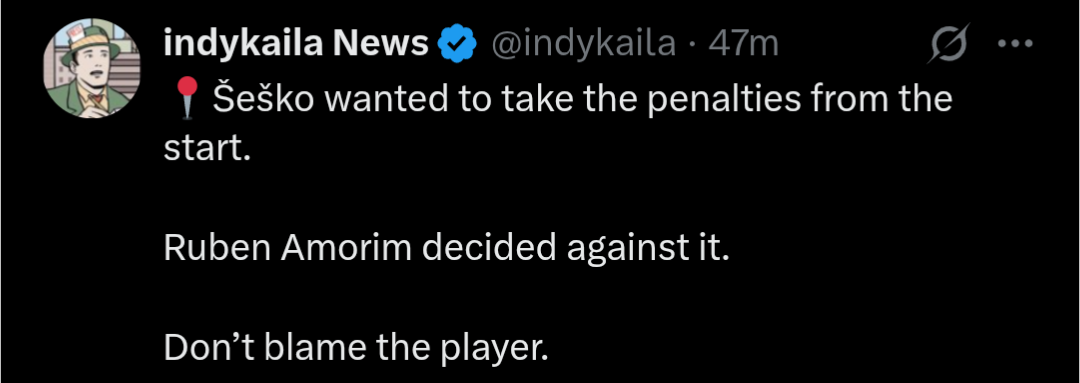Click the word 'start.' in the tweet
Viewport: 1080px width, 383px height.
(206, 149)
